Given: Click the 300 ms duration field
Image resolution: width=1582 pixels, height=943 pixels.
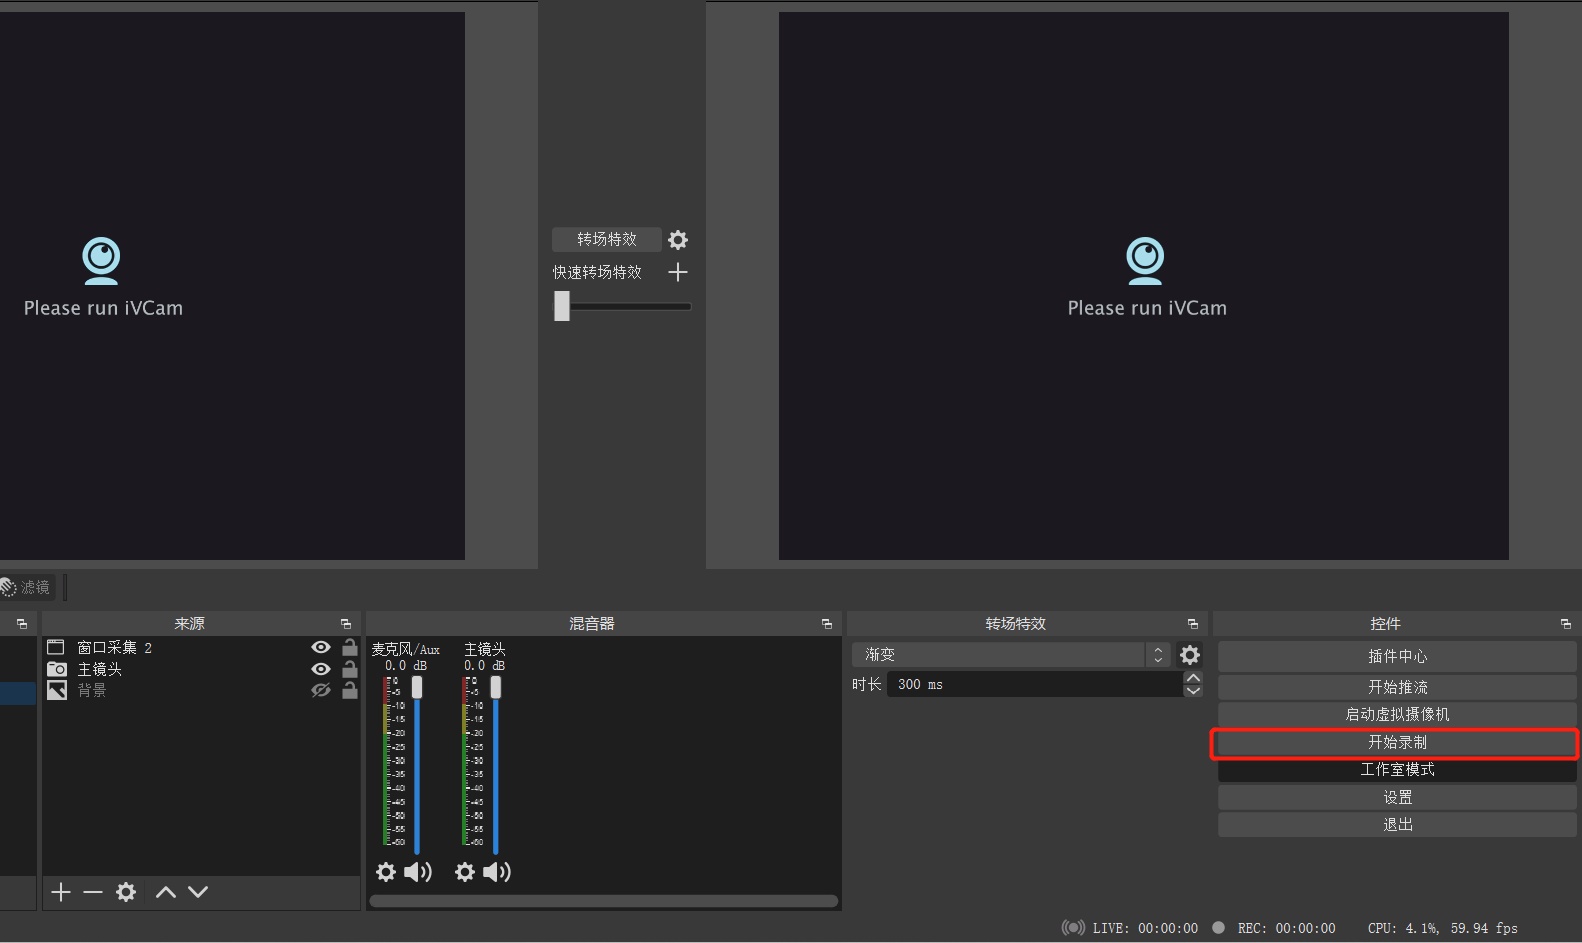Looking at the screenshot, I should [x=1035, y=684].
